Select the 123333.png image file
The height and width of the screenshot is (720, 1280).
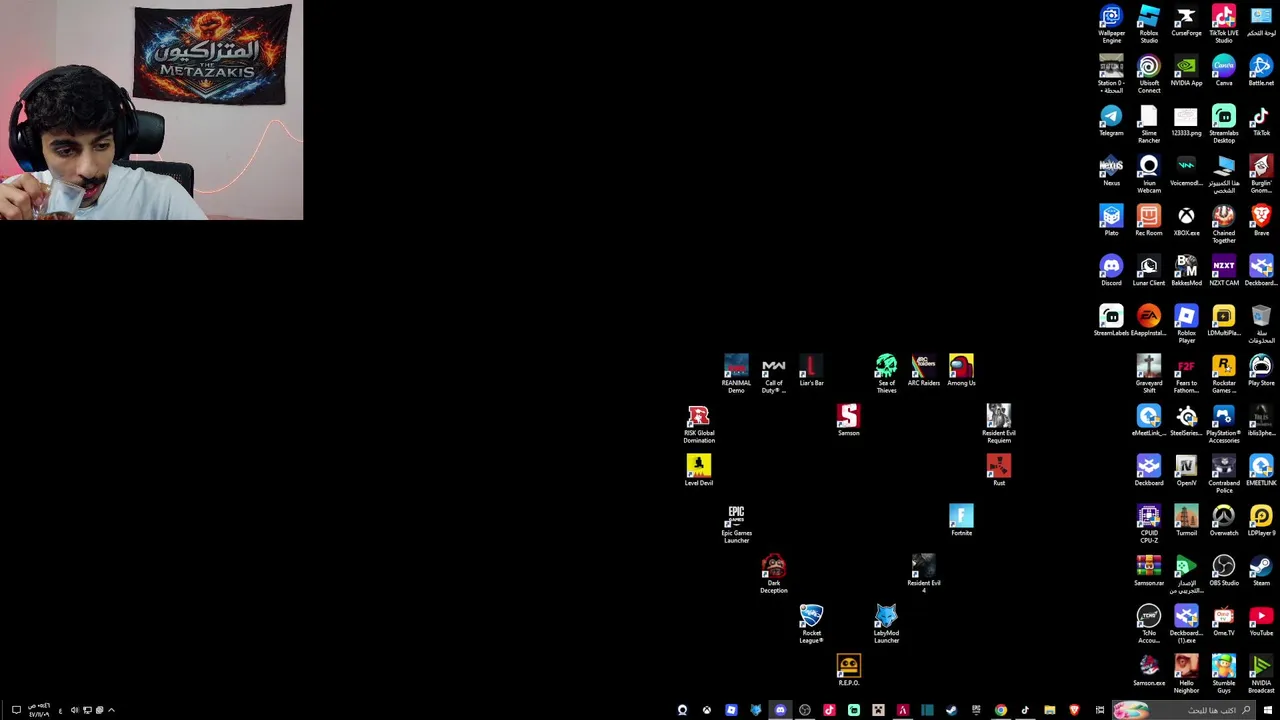pos(1186,121)
